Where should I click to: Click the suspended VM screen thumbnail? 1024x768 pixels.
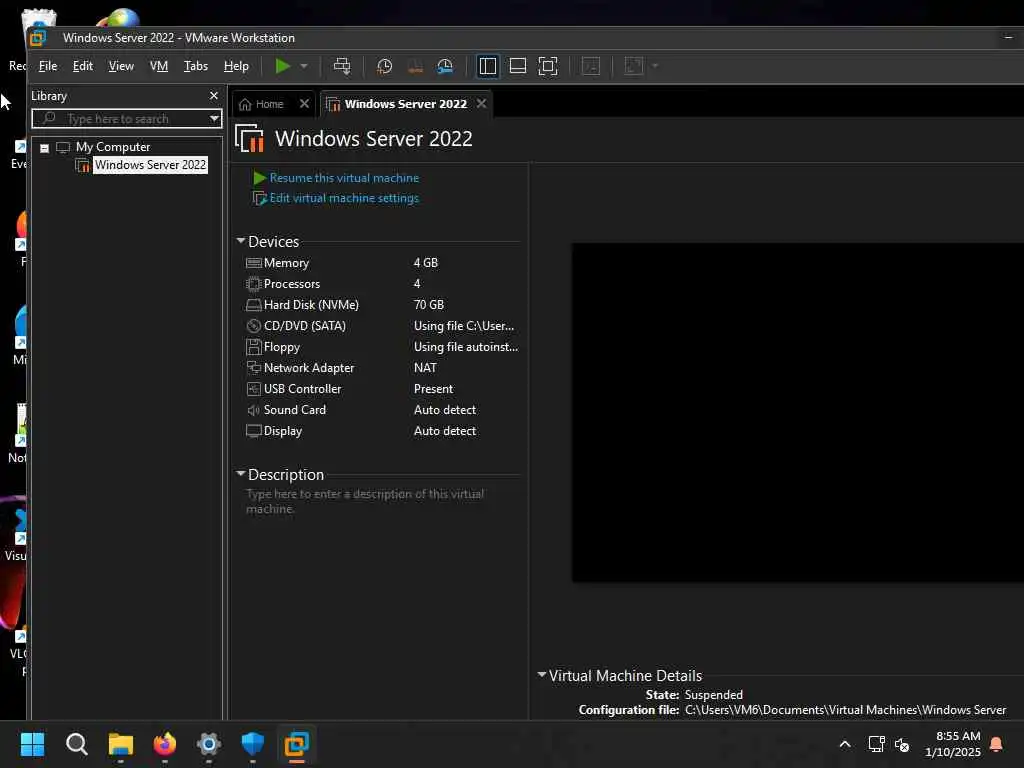pyautogui.click(x=797, y=412)
